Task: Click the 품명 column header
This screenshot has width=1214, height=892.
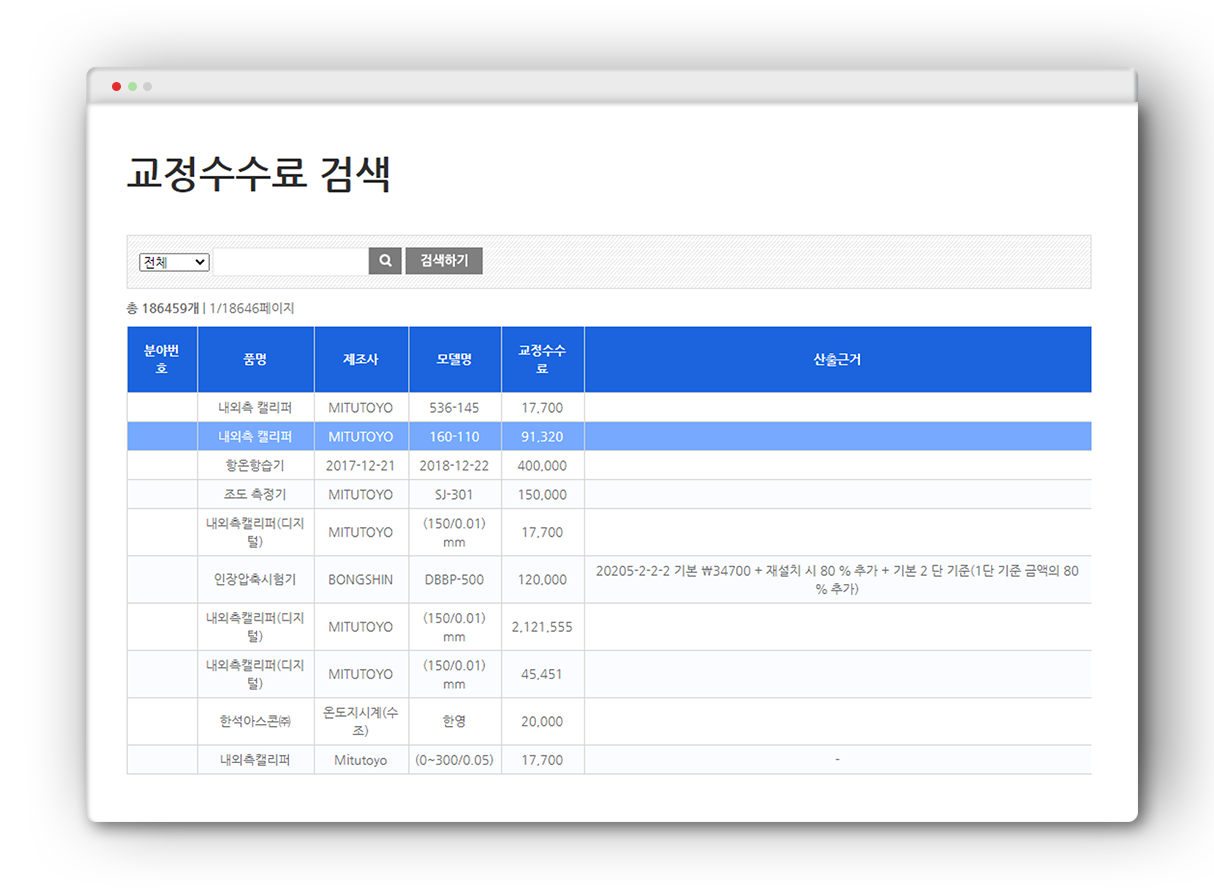Action: coord(255,359)
